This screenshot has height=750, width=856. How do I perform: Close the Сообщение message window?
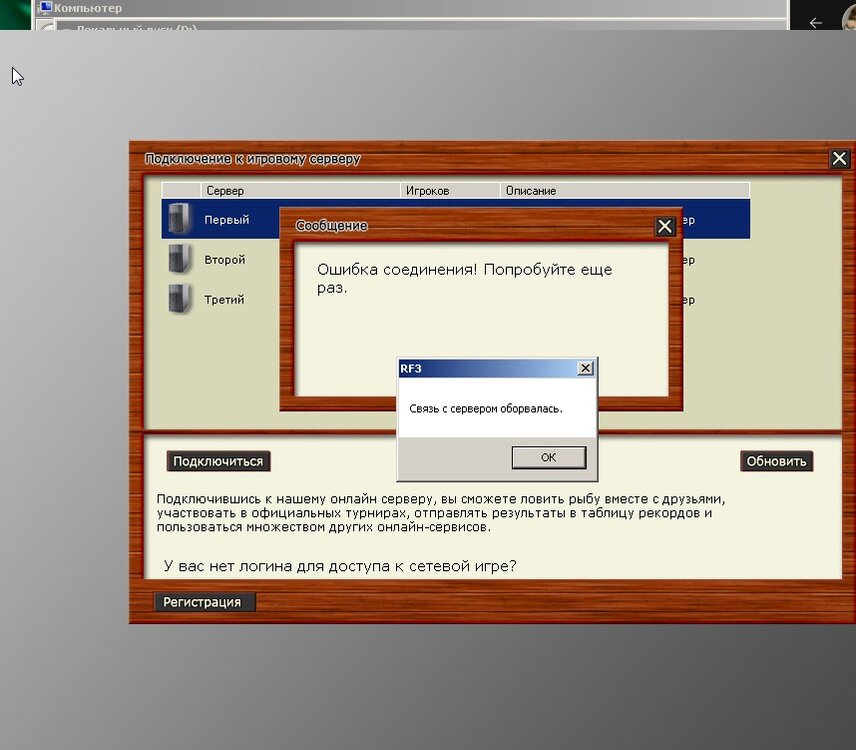coord(665,227)
